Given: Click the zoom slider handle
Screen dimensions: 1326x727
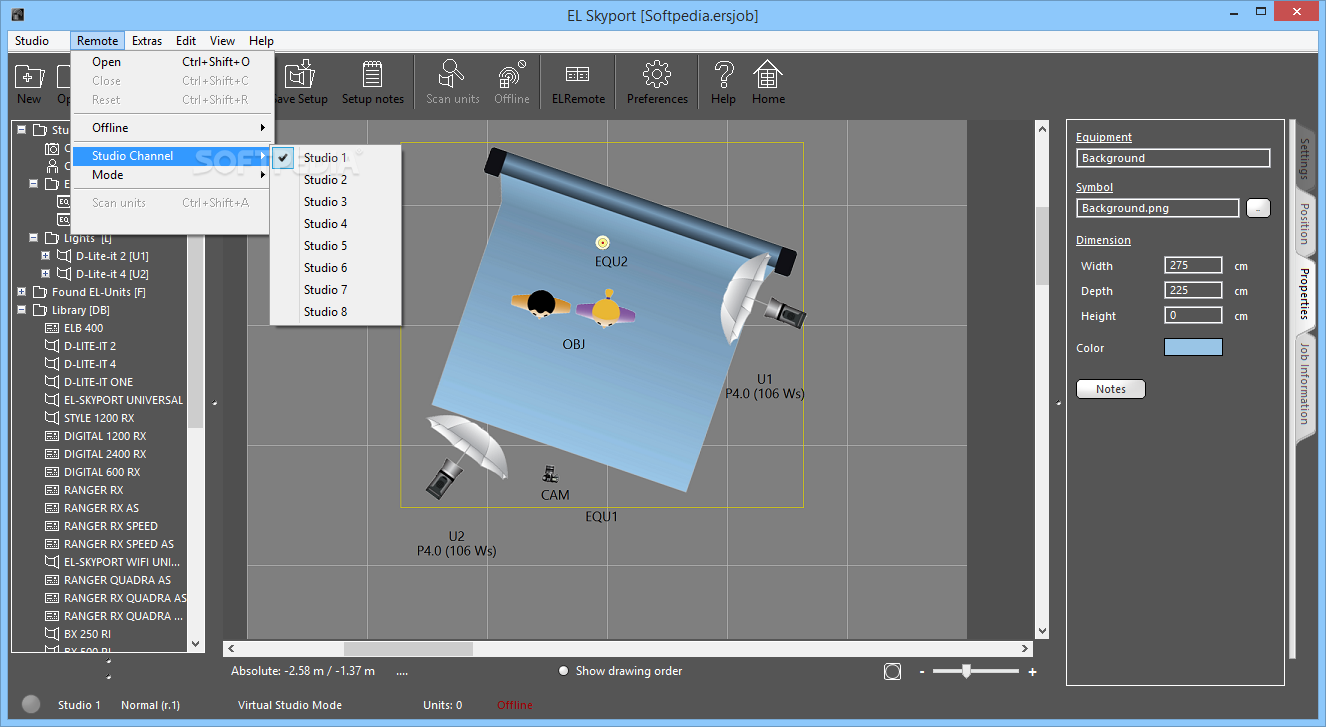Looking at the screenshot, I should tap(966, 672).
